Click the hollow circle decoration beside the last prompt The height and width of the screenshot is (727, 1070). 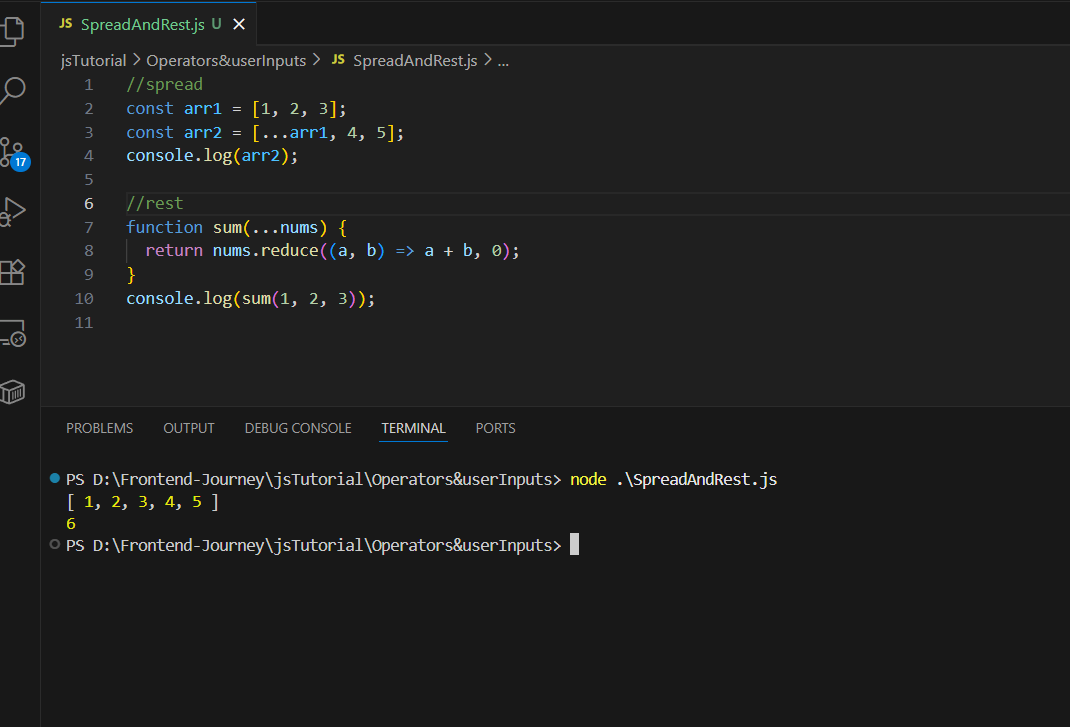pos(55,545)
